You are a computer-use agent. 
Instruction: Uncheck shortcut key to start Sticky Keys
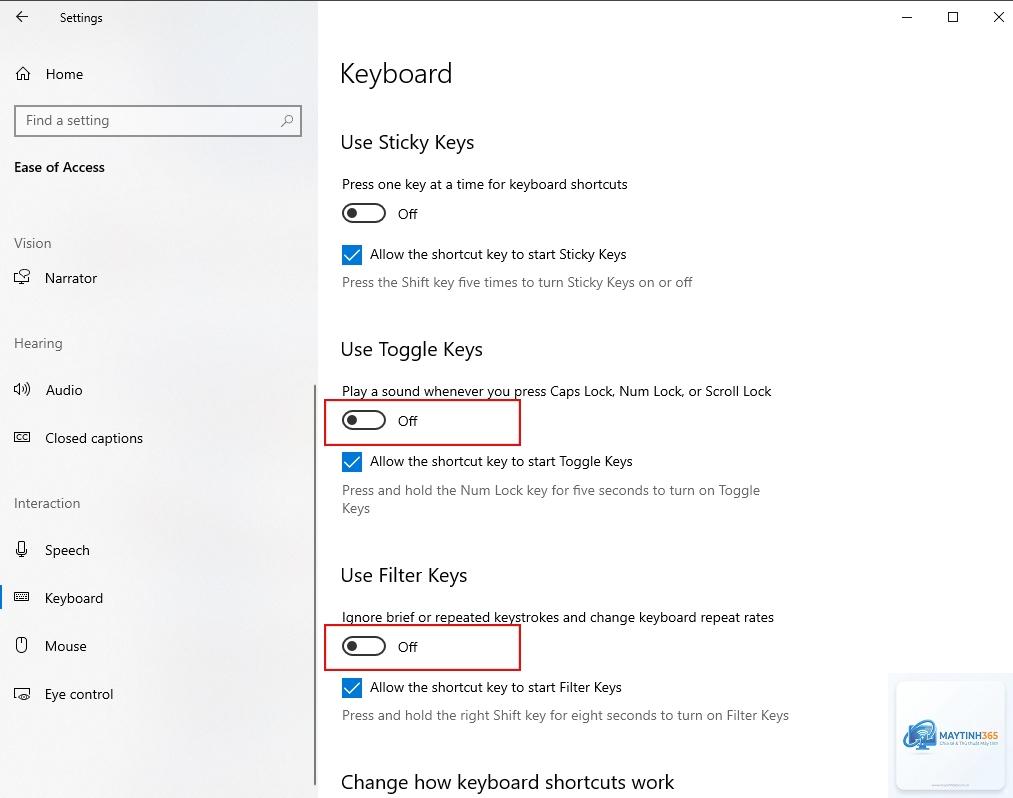(x=352, y=255)
